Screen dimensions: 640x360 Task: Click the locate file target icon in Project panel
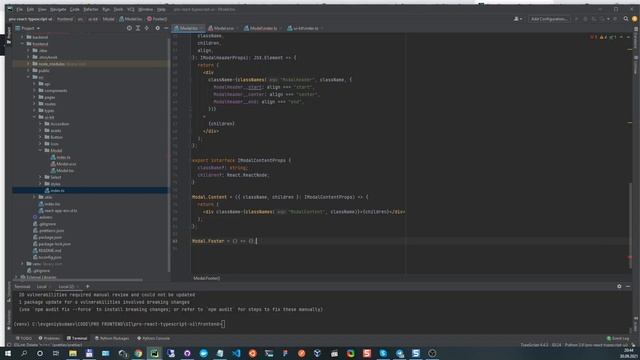point(129,28)
